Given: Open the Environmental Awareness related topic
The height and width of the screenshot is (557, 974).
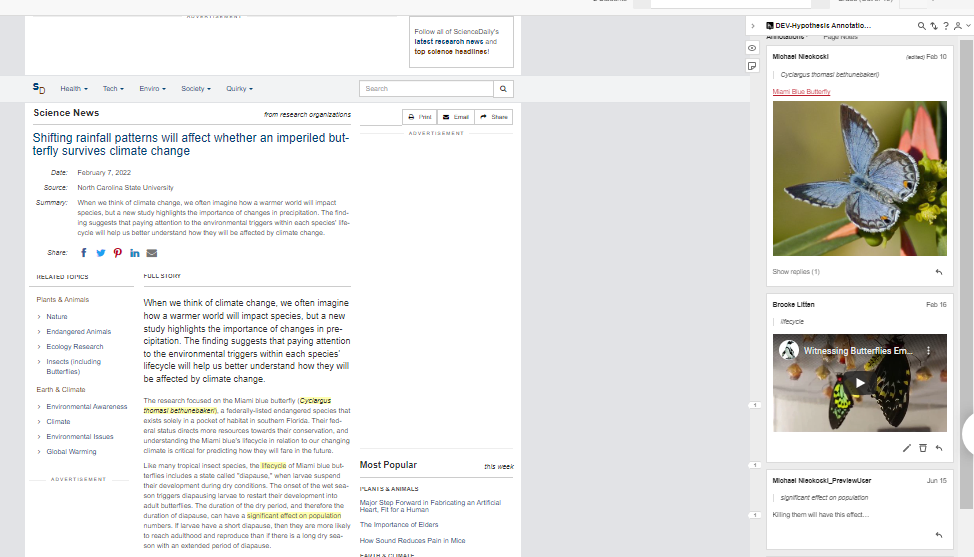Looking at the screenshot, I should tap(86, 407).
